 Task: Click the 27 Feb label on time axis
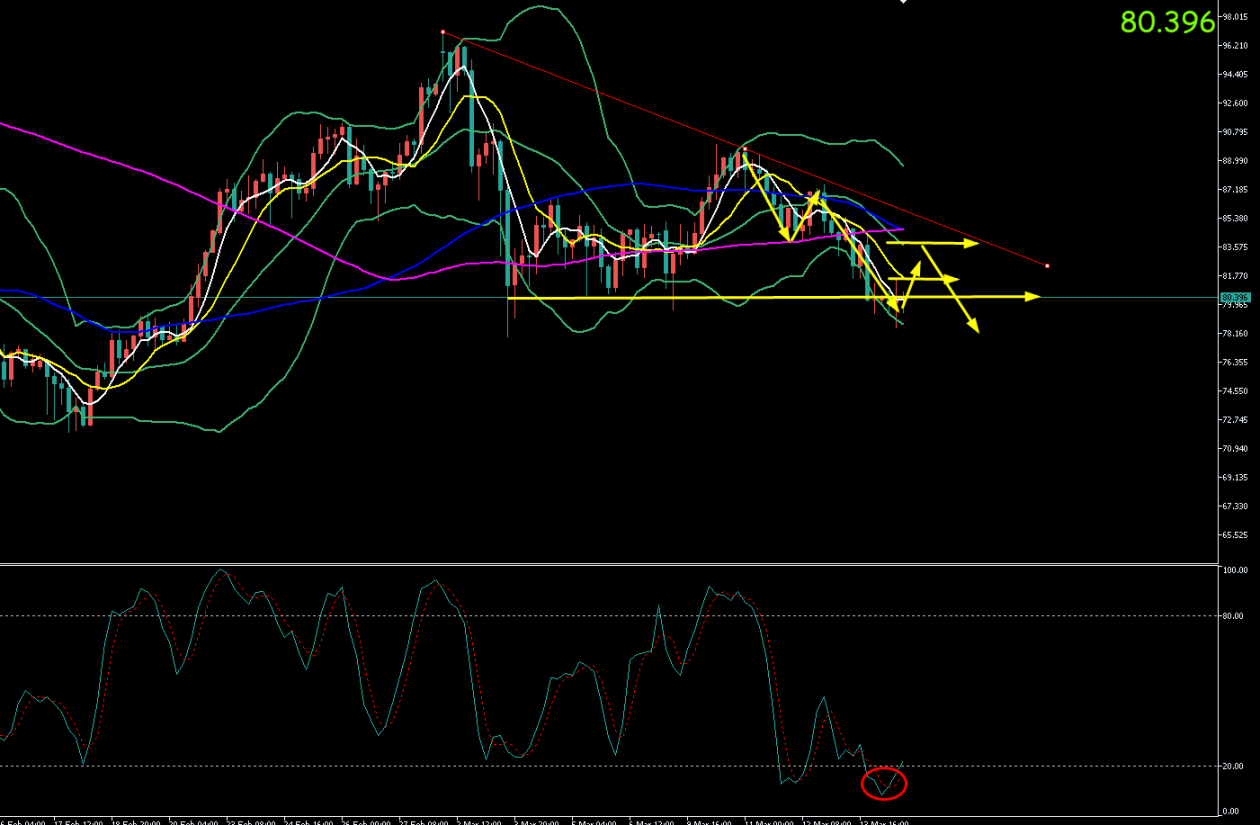click(x=424, y=821)
